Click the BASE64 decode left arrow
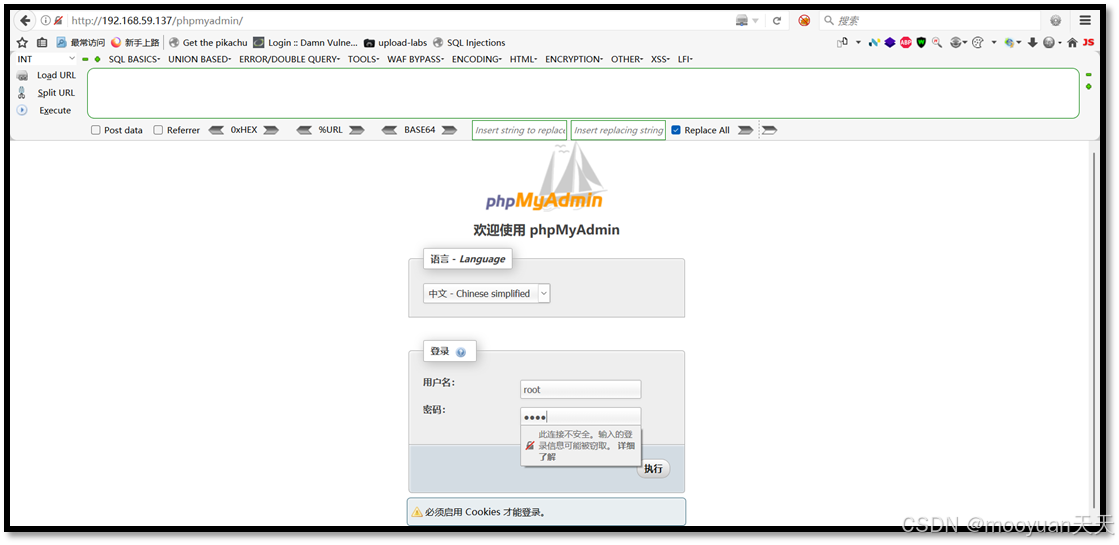Image resolution: width=1119 pixels, height=545 pixels. point(390,131)
